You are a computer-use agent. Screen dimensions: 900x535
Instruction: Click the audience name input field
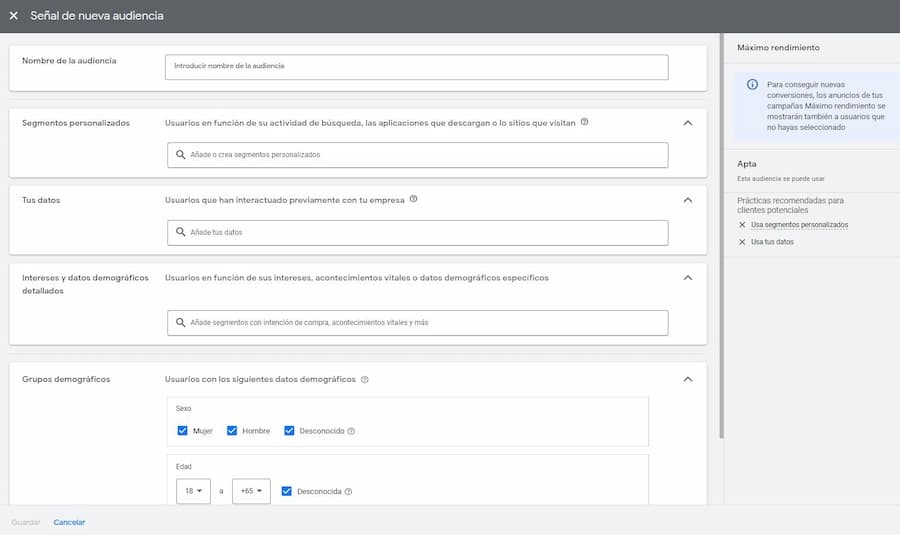[416, 66]
